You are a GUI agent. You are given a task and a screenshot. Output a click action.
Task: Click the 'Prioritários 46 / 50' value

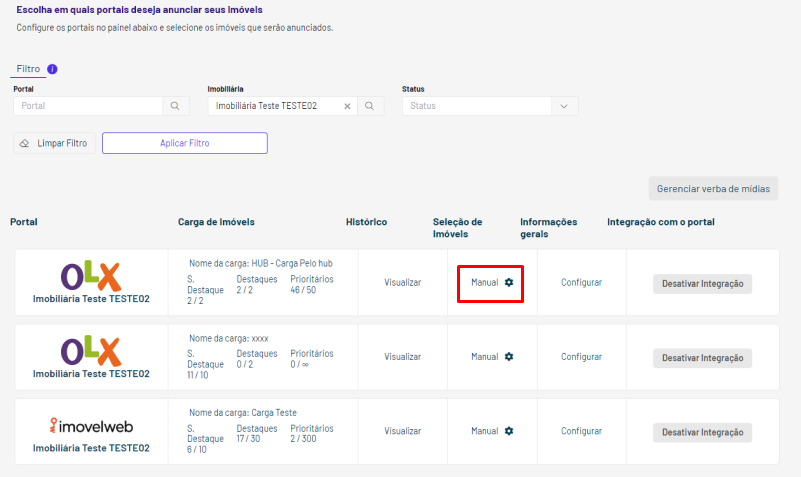pos(312,284)
